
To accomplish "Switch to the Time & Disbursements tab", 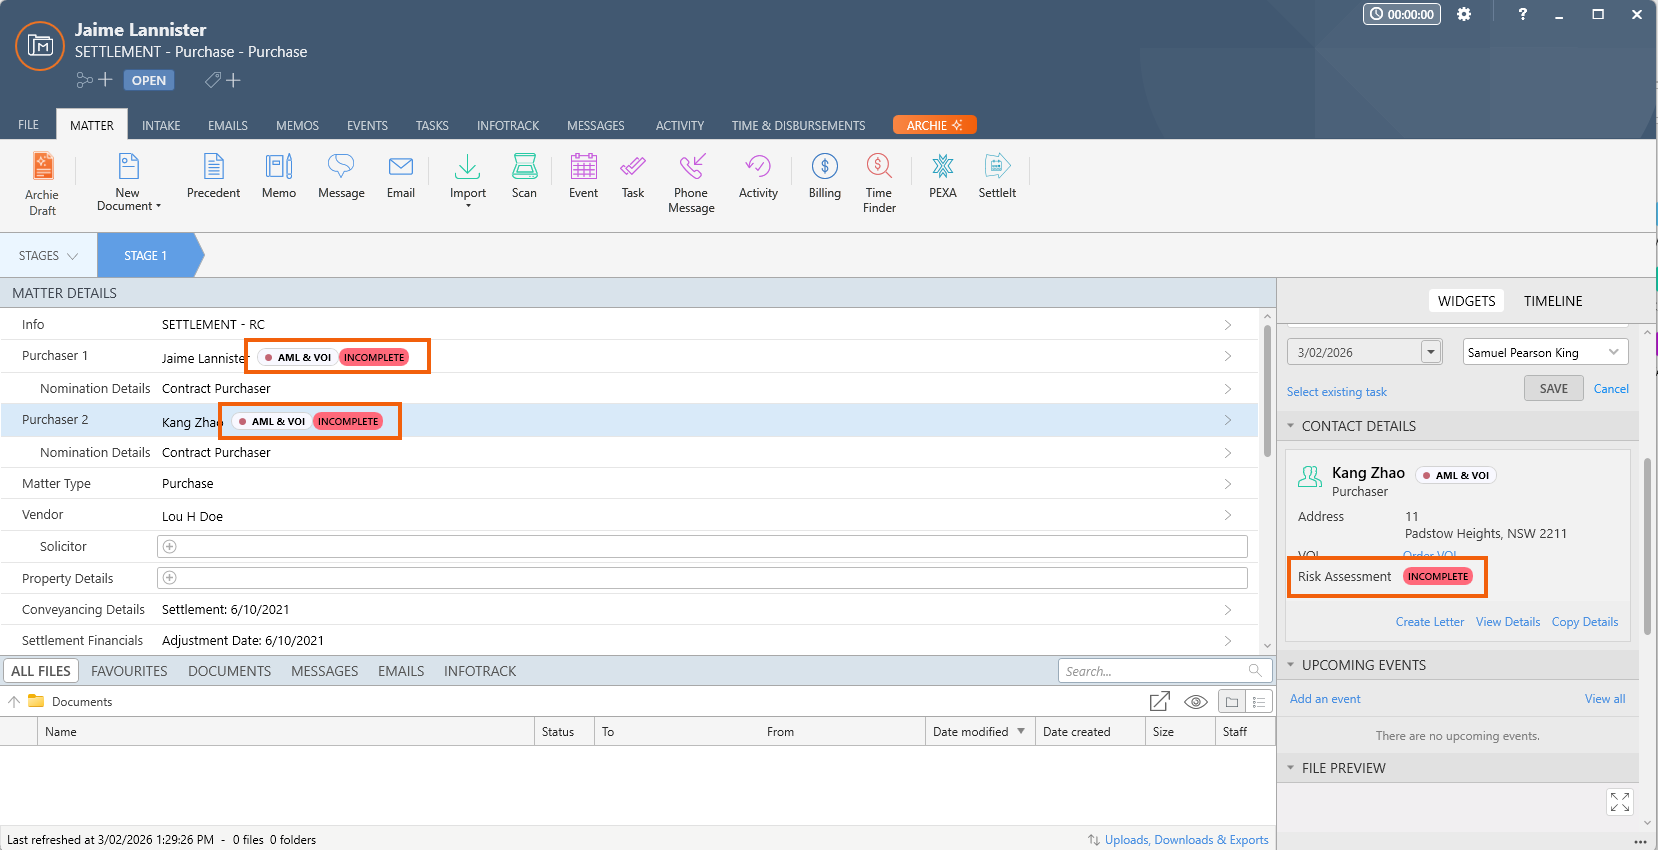I will click(798, 126).
